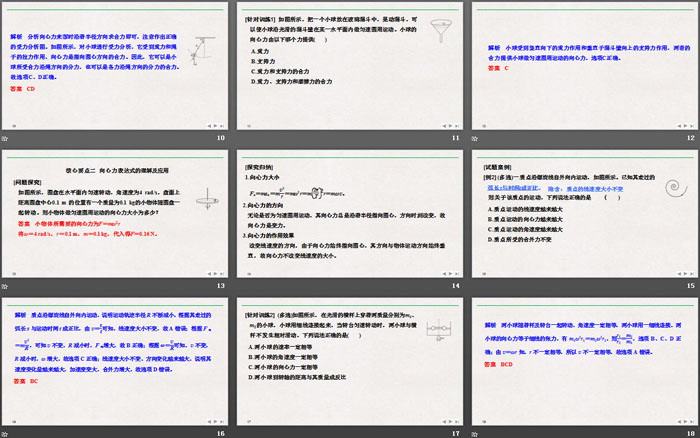
Task: Click slide number label 11
Action: pyautogui.click(x=456, y=138)
